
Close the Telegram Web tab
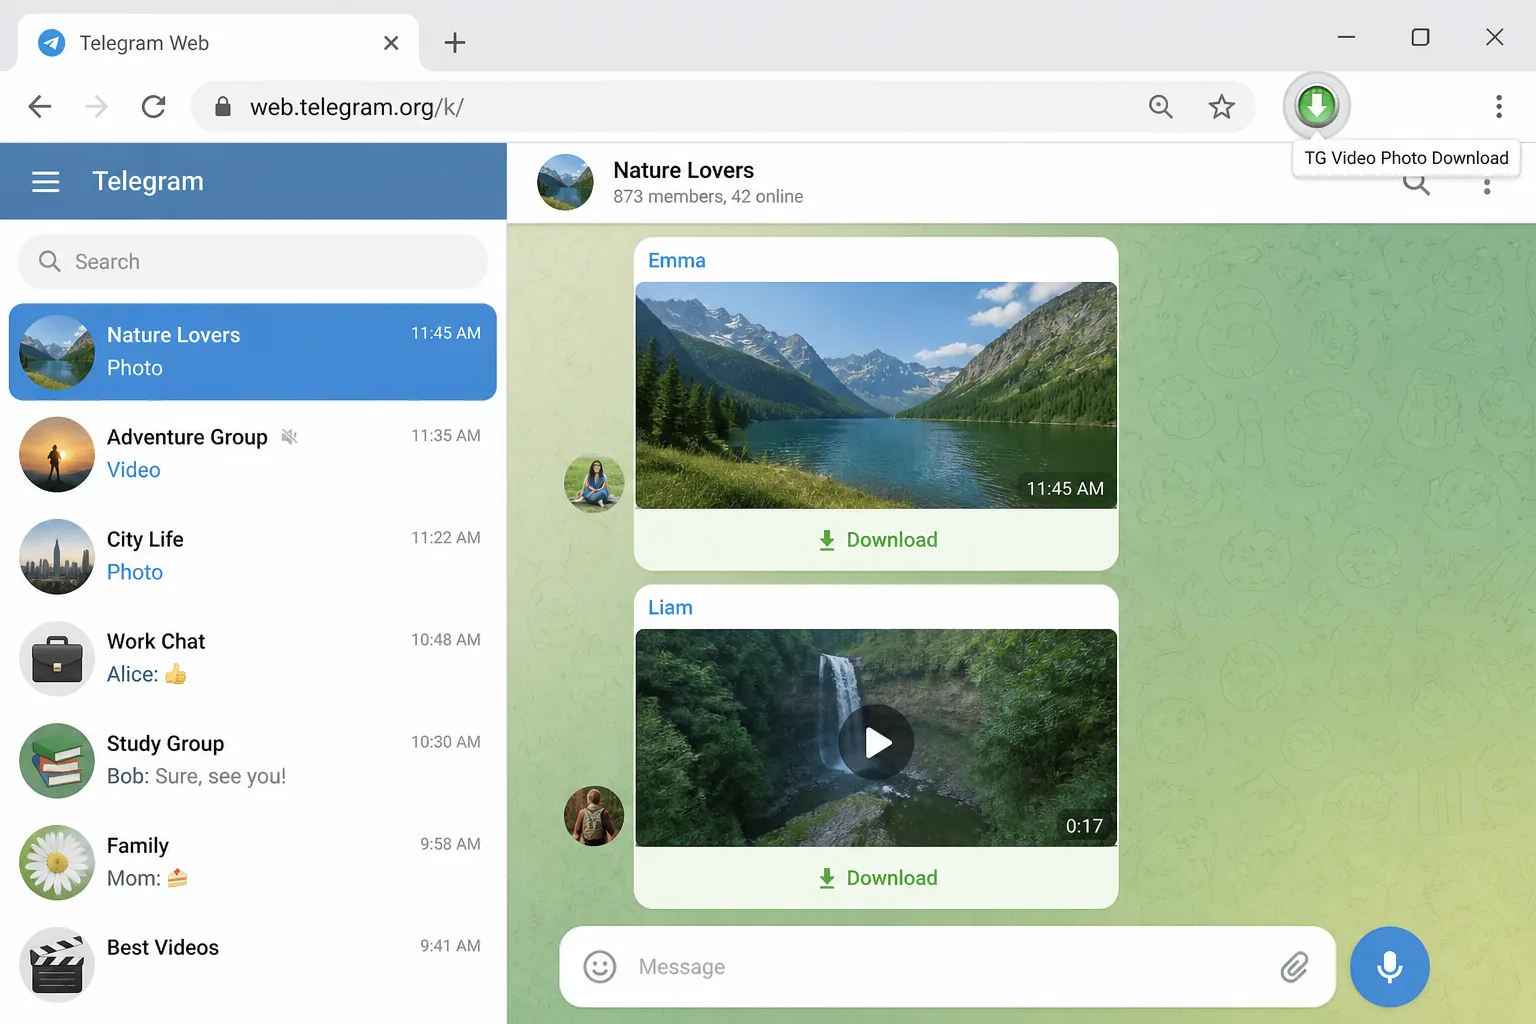pos(391,43)
